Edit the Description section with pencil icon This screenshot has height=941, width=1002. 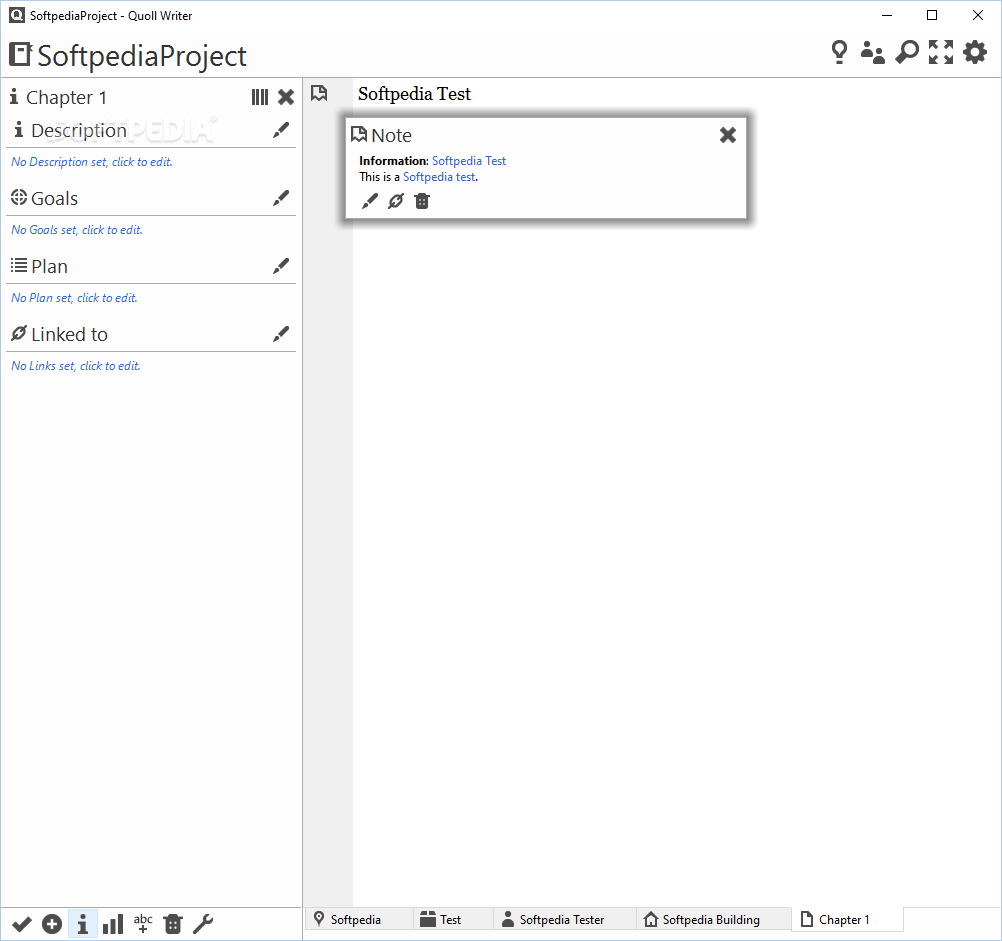click(x=281, y=130)
